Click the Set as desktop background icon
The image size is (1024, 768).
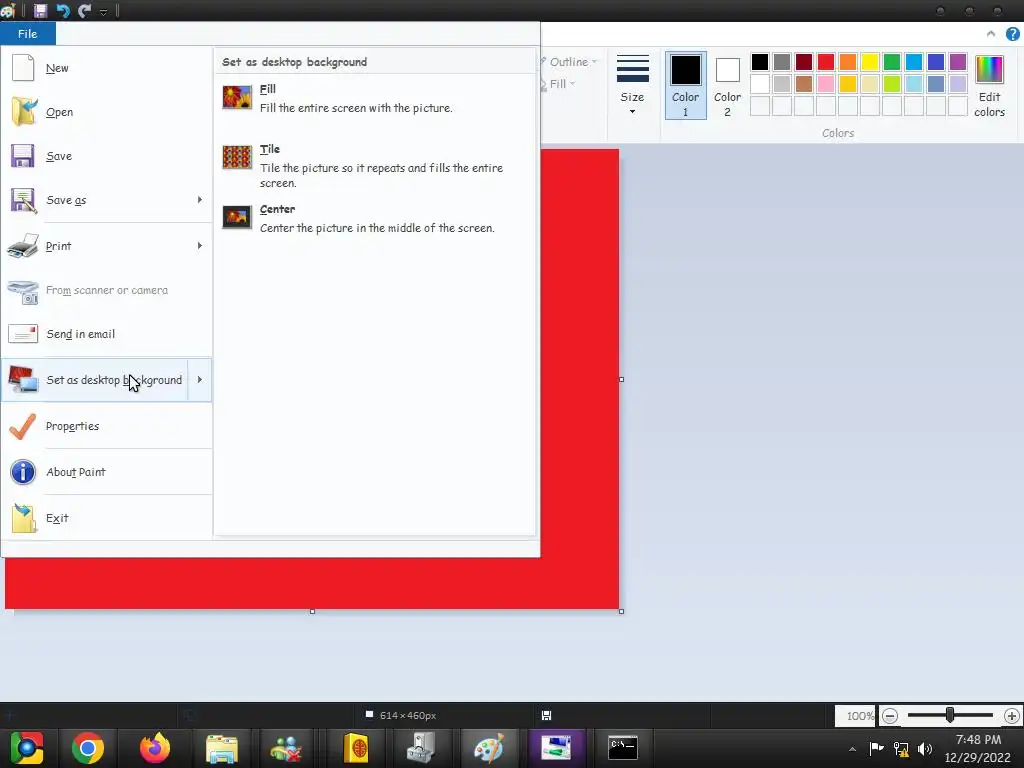tap(23, 379)
